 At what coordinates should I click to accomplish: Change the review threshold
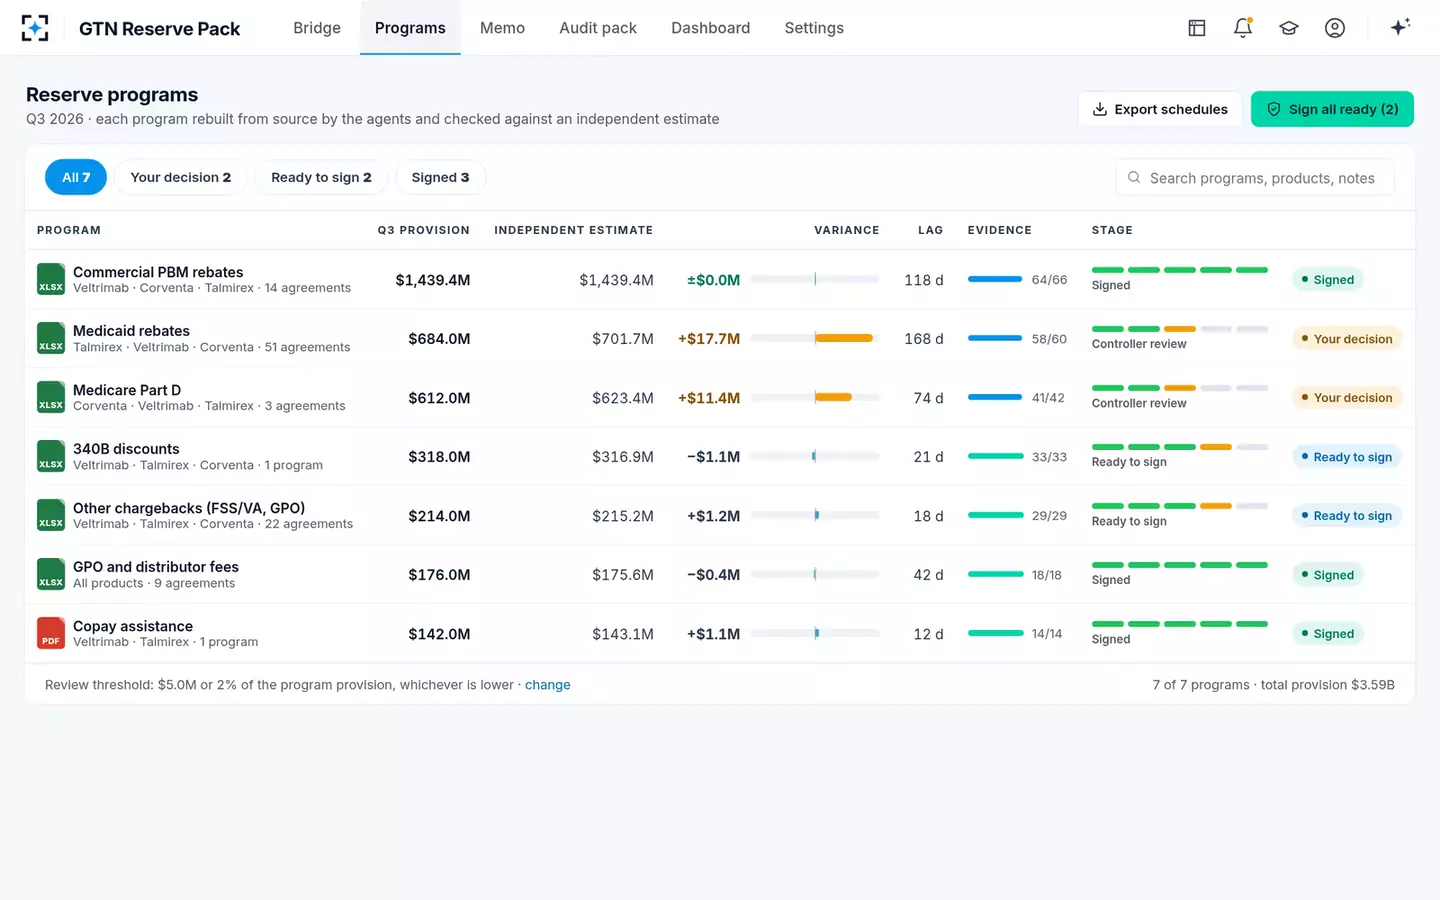(548, 685)
